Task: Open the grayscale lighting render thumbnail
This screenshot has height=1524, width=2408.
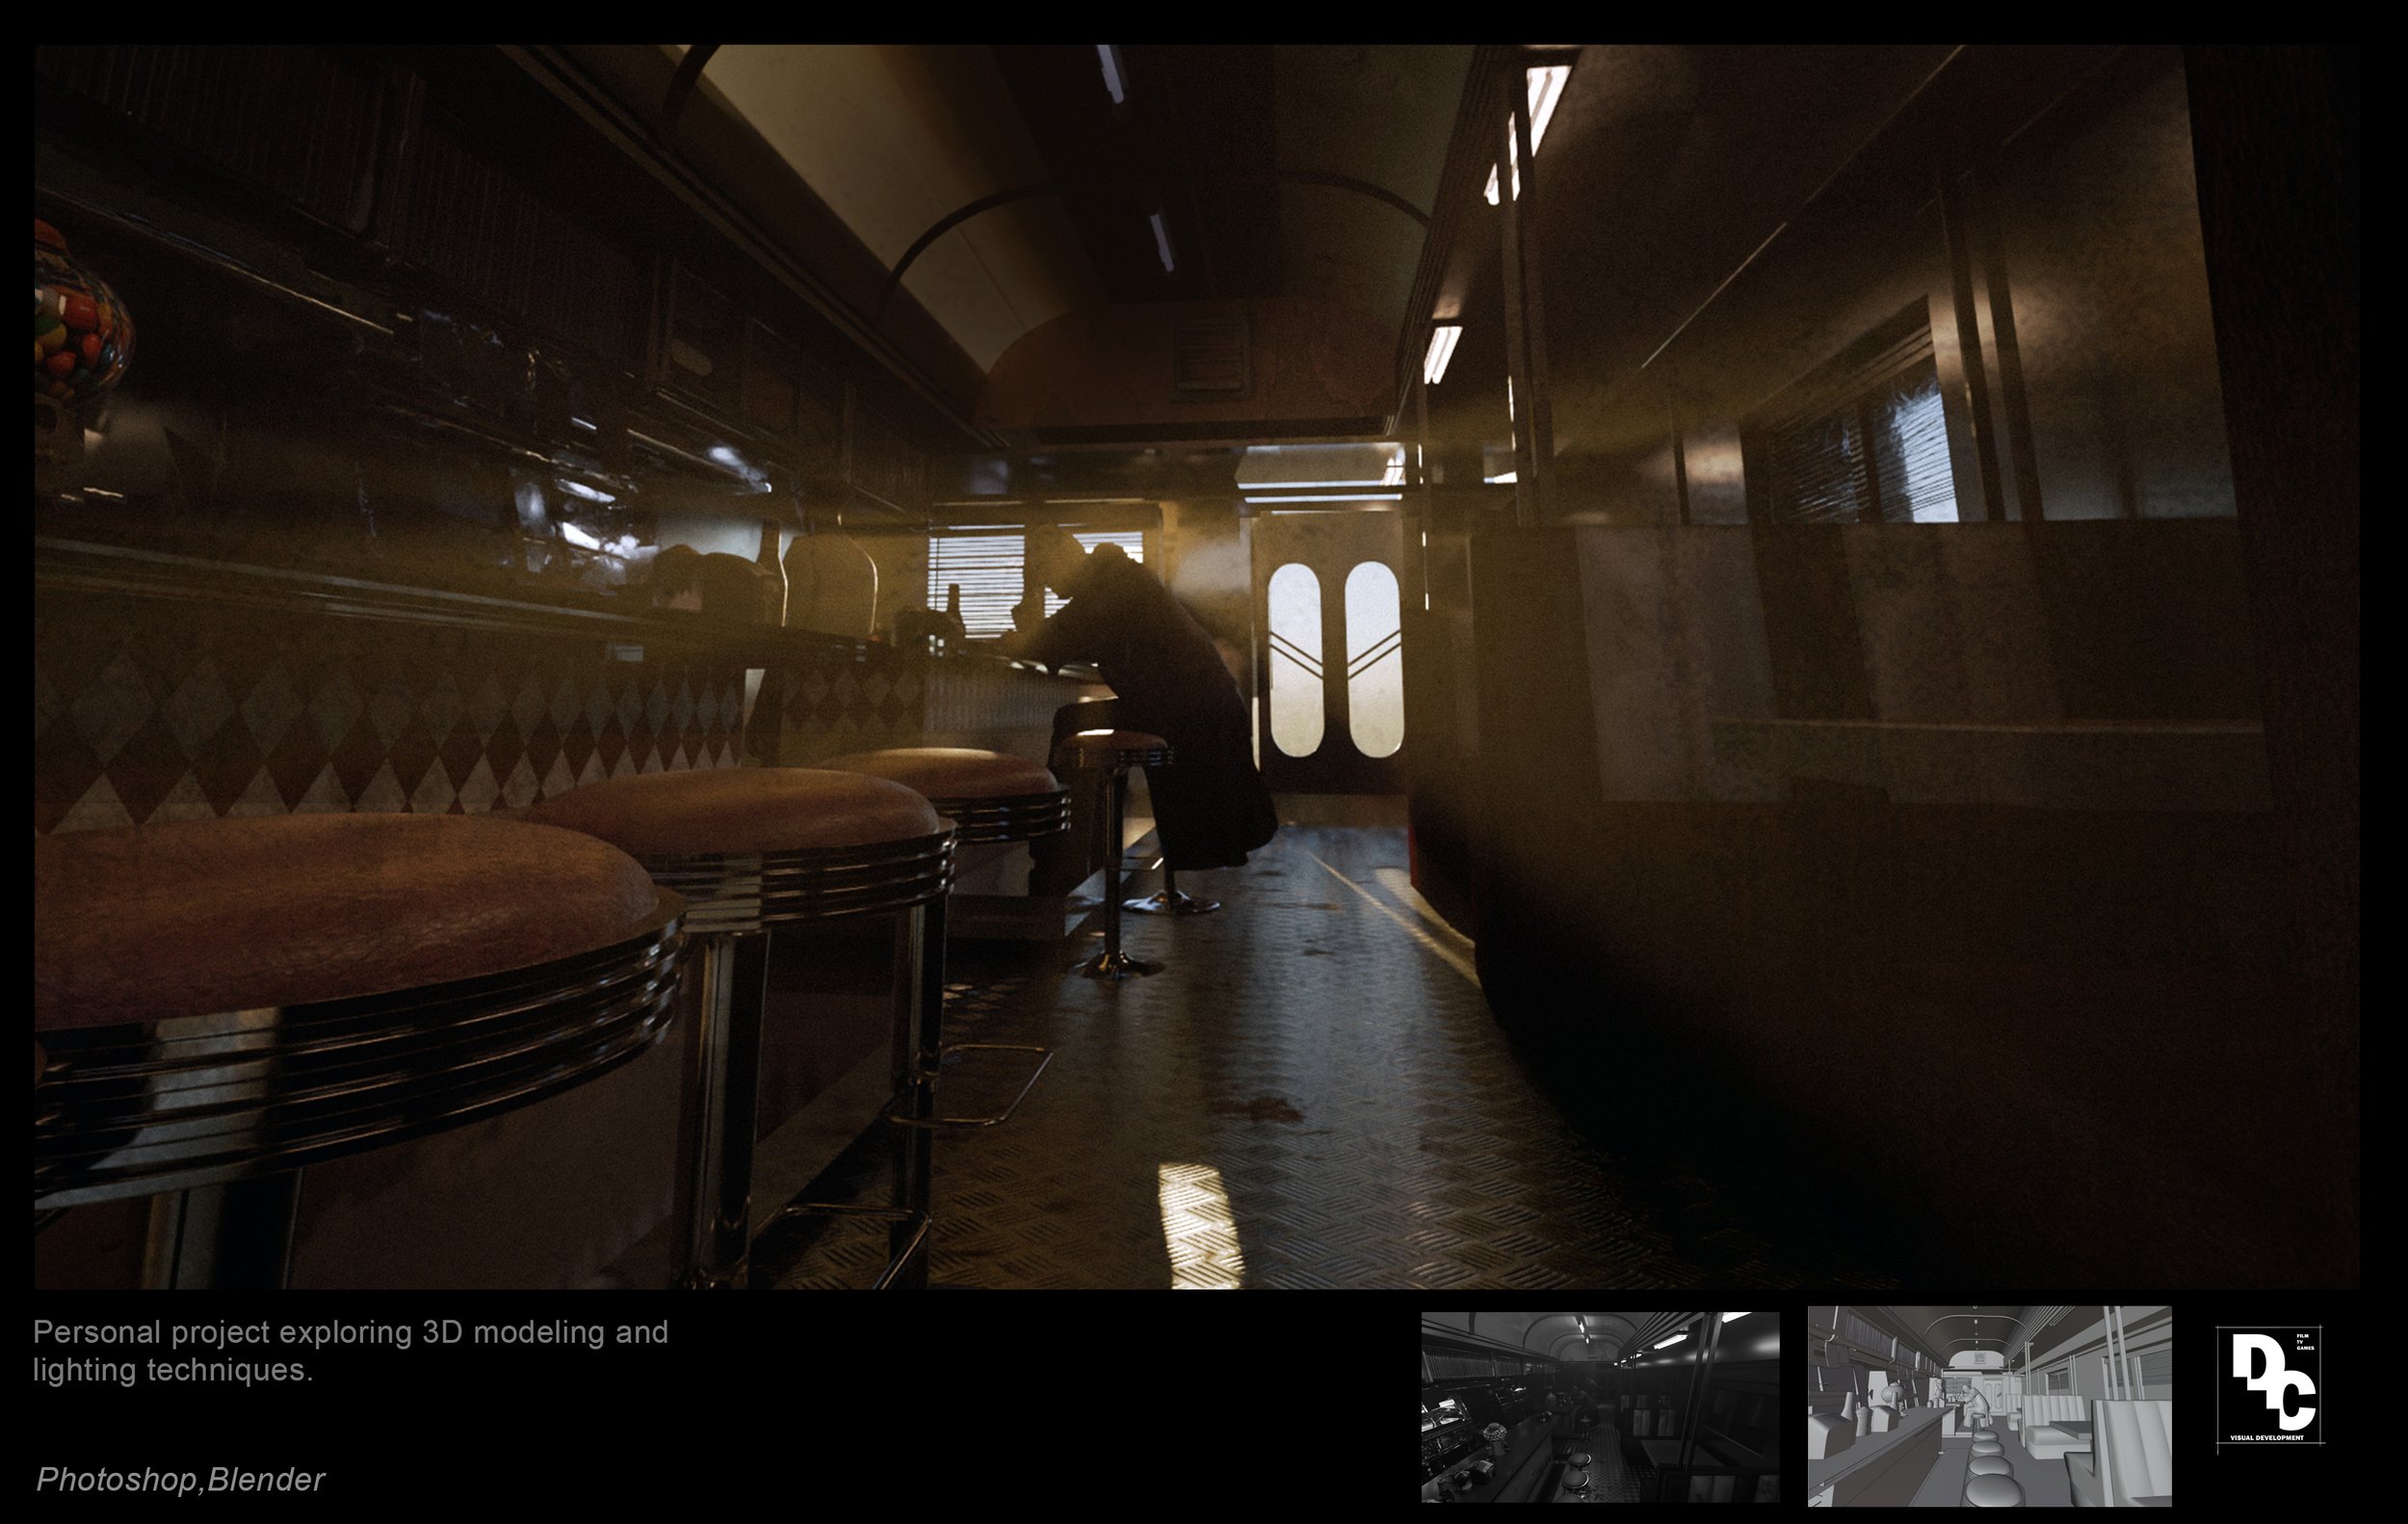Action: click(x=1599, y=1406)
